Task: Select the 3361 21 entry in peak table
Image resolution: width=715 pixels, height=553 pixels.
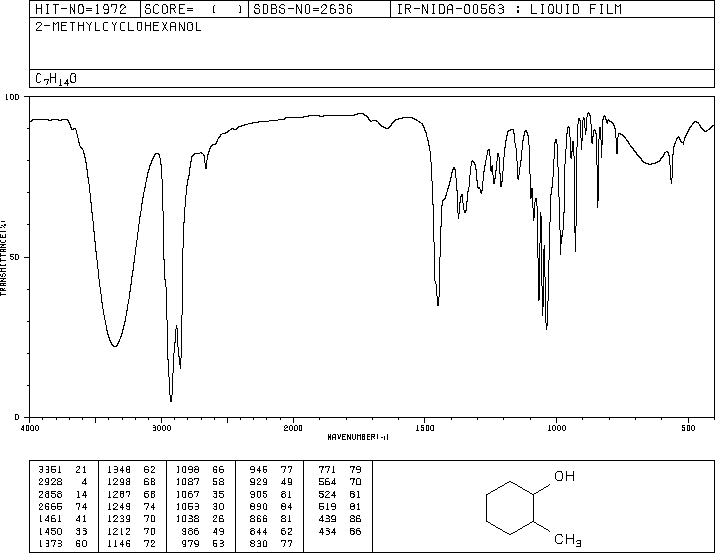Action: click(x=62, y=470)
